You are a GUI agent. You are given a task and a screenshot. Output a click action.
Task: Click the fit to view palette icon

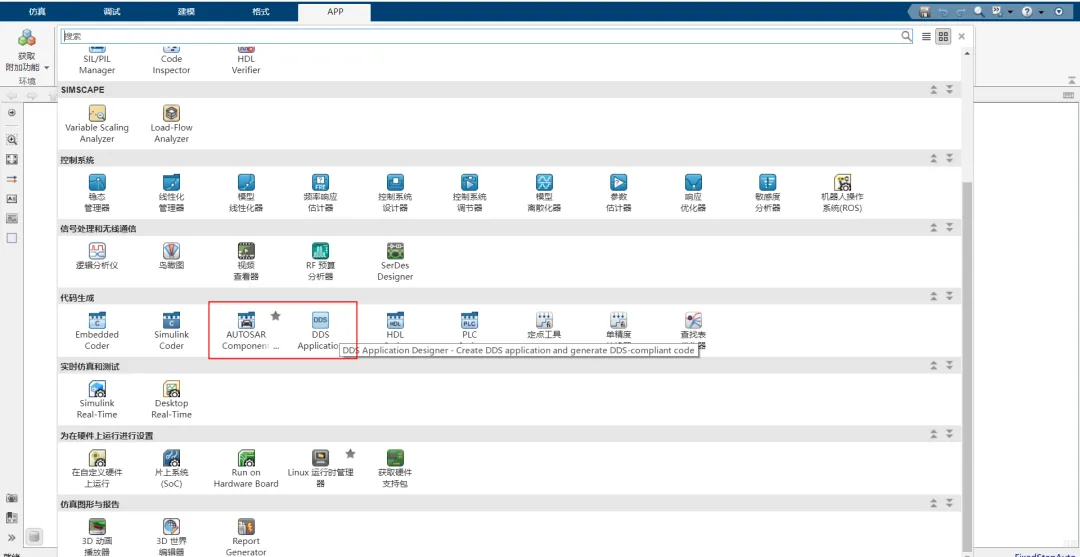[12, 159]
